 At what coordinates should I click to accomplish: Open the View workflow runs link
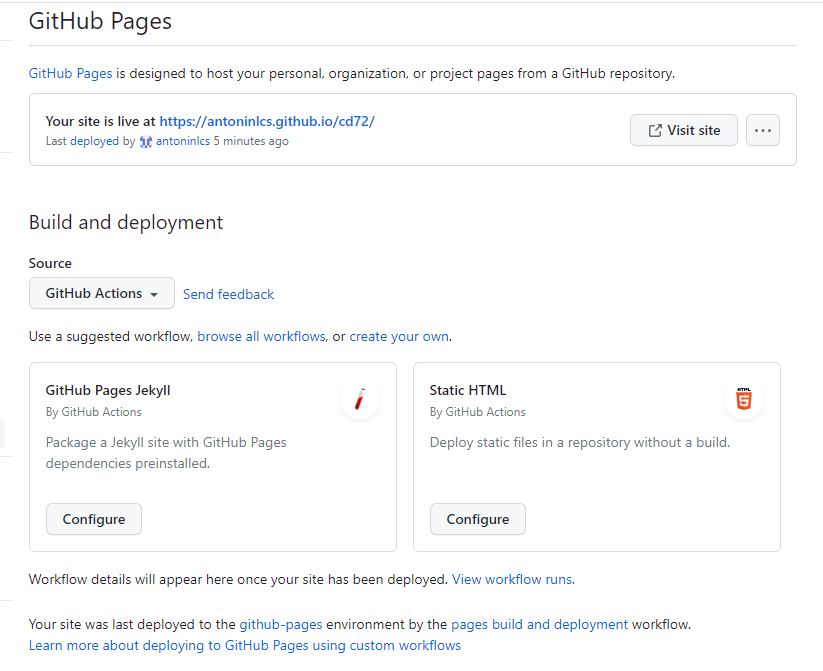click(x=513, y=579)
